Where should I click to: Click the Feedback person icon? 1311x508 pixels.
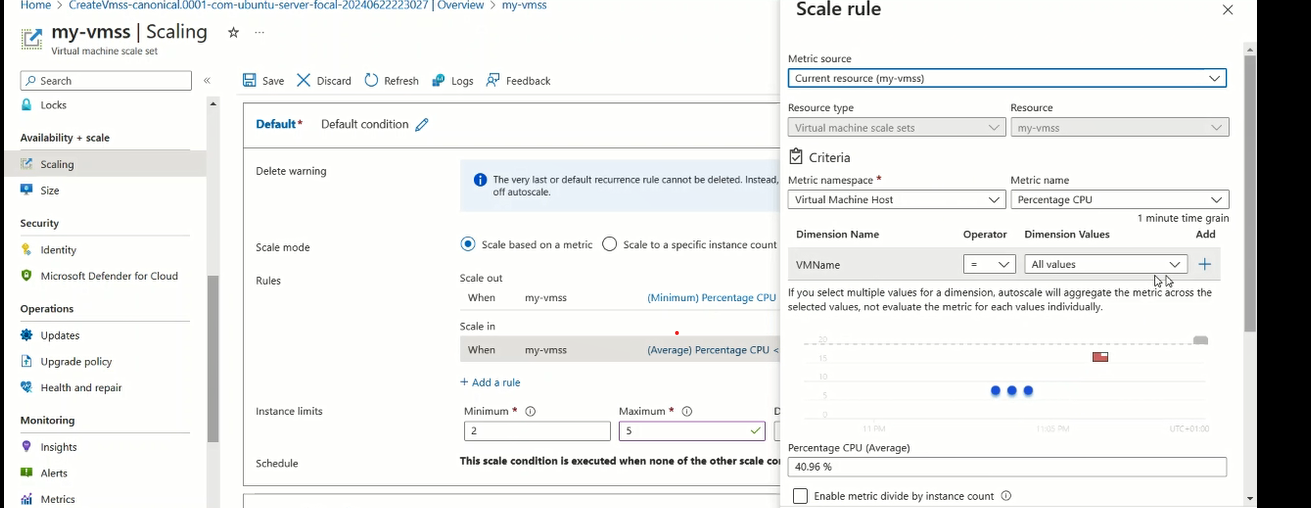point(493,80)
